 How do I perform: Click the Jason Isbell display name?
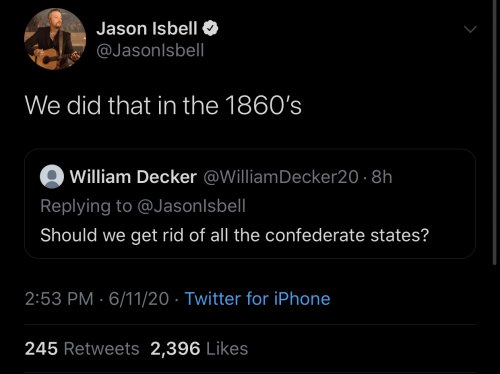coord(147,28)
